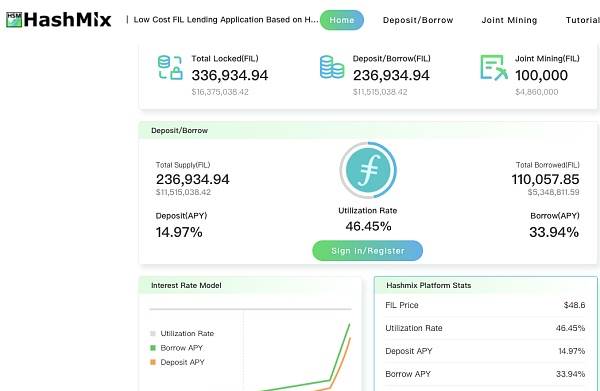This screenshot has width=600, height=391.
Task: Click the Joint Mining document arrow icon
Action: [494, 68]
